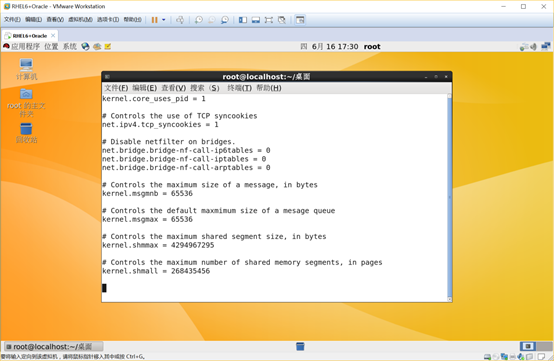Click the VMware printer status icon

click(513, 357)
